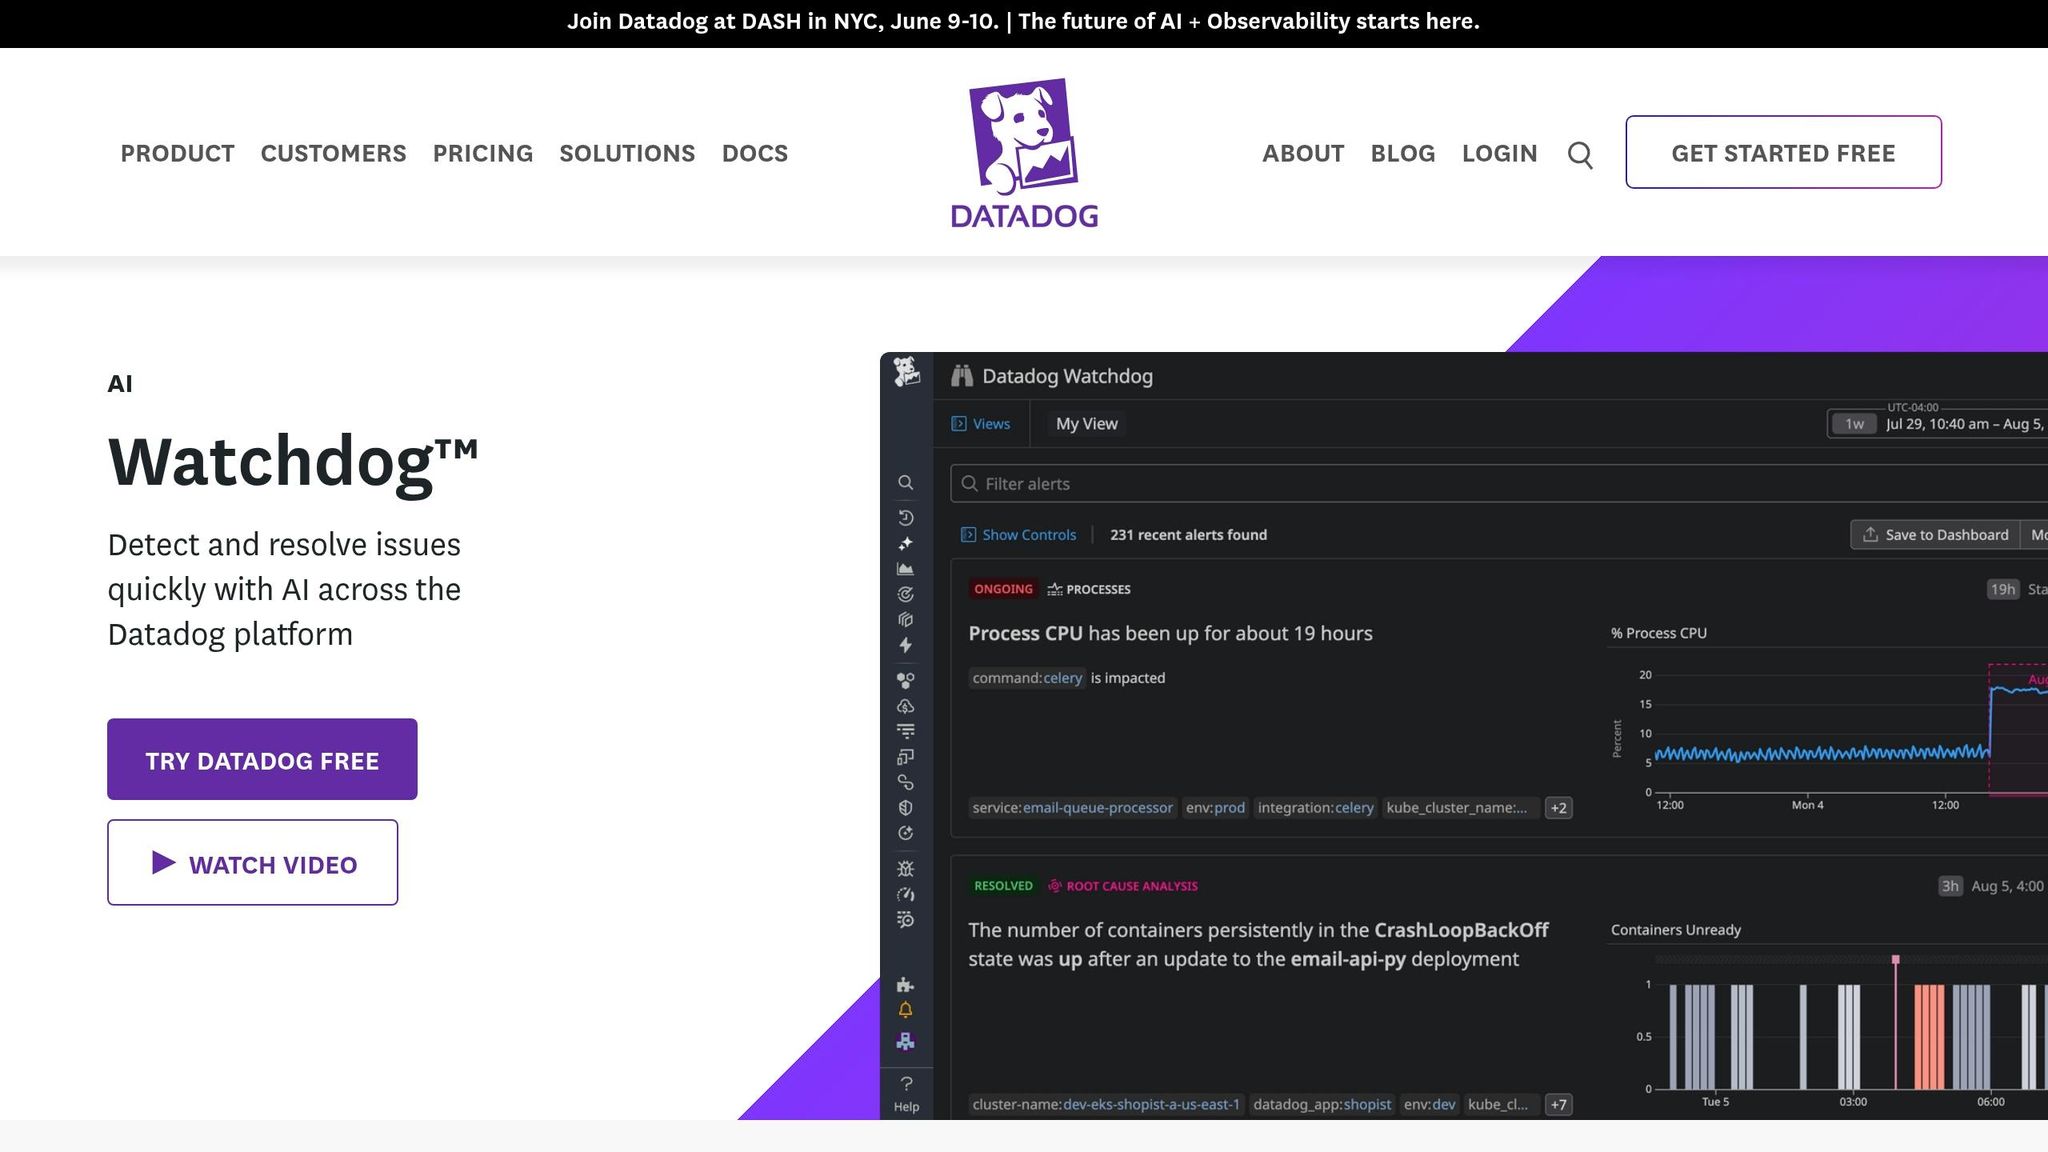Viewport: 2048px width, 1152px height.
Task: Click the pink Root Cause Analysis icon
Action: pyautogui.click(x=1054, y=886)
